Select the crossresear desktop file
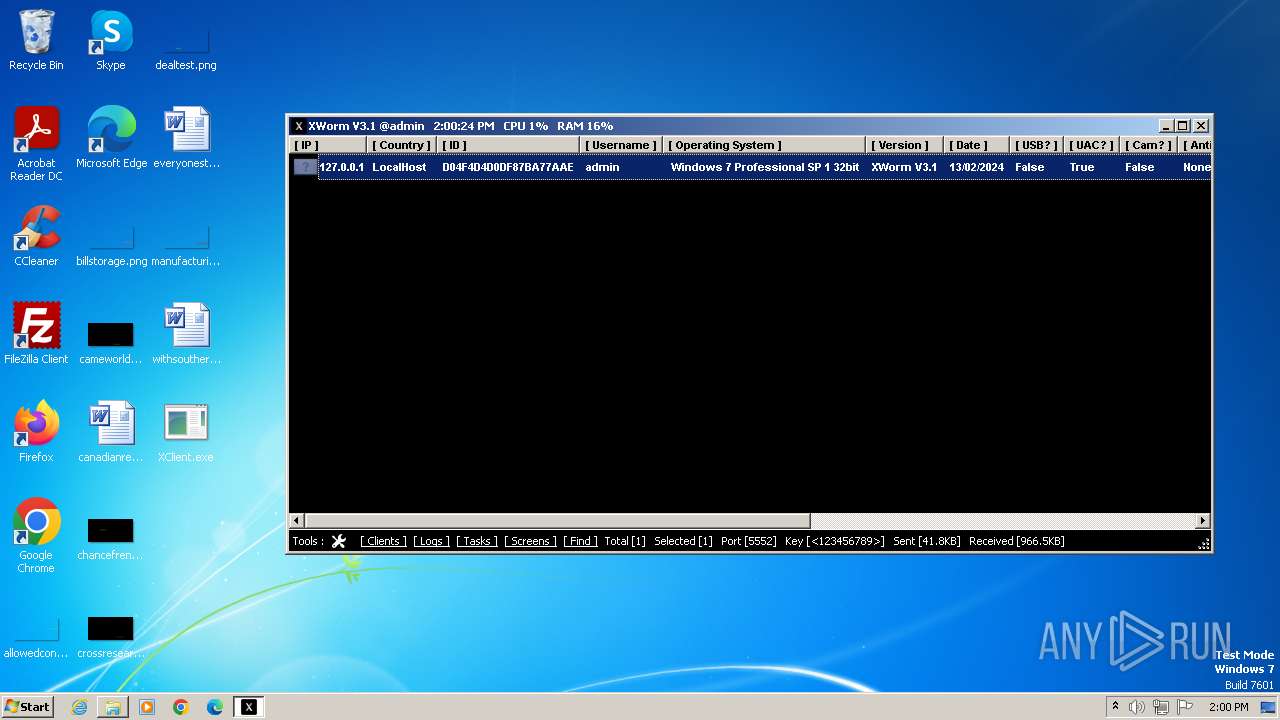 [x=111, y=638]
